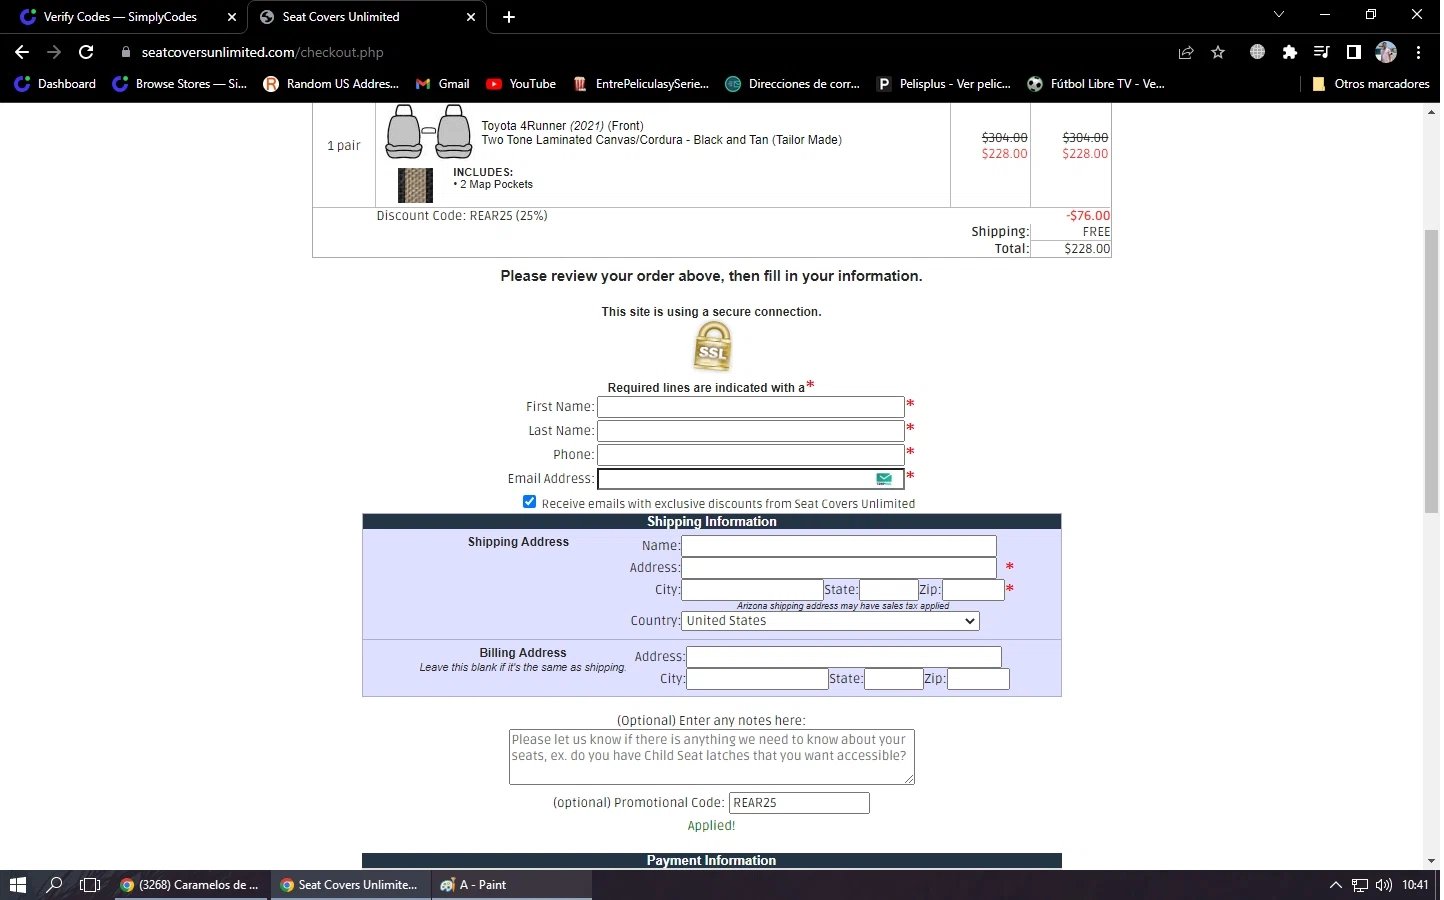Close the Seat Covers Unlimited tab

click(472, 17)
